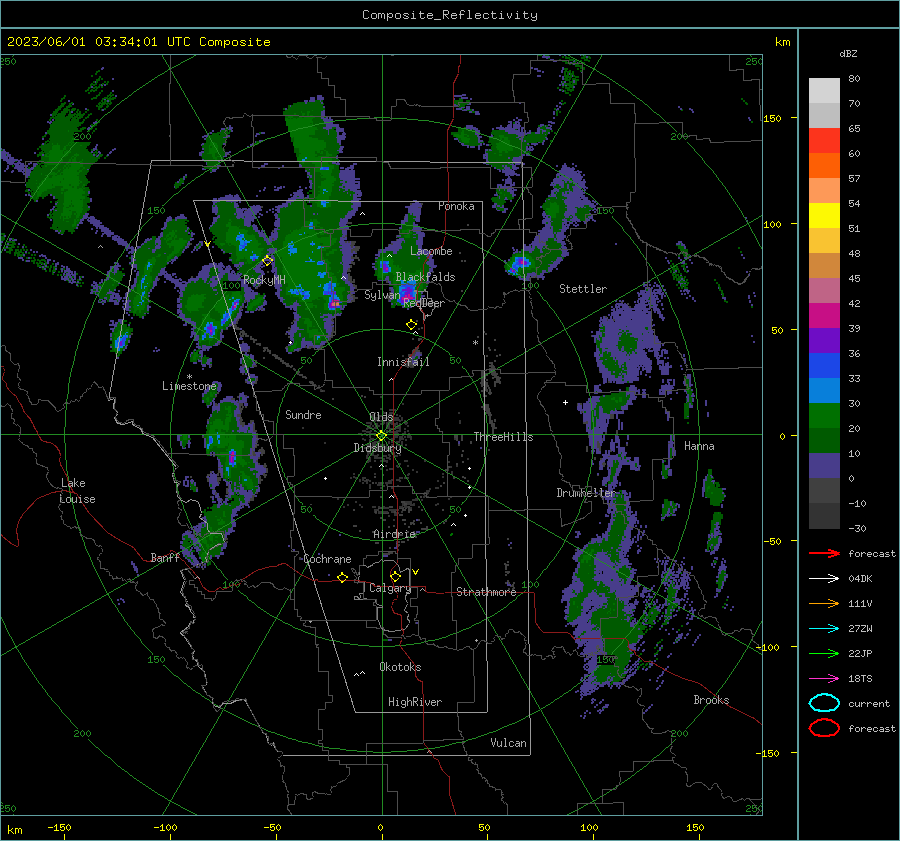Click the yellow diamond marker at Olds
This screenshot has width=900, height=841.
(x=381, y=436)
